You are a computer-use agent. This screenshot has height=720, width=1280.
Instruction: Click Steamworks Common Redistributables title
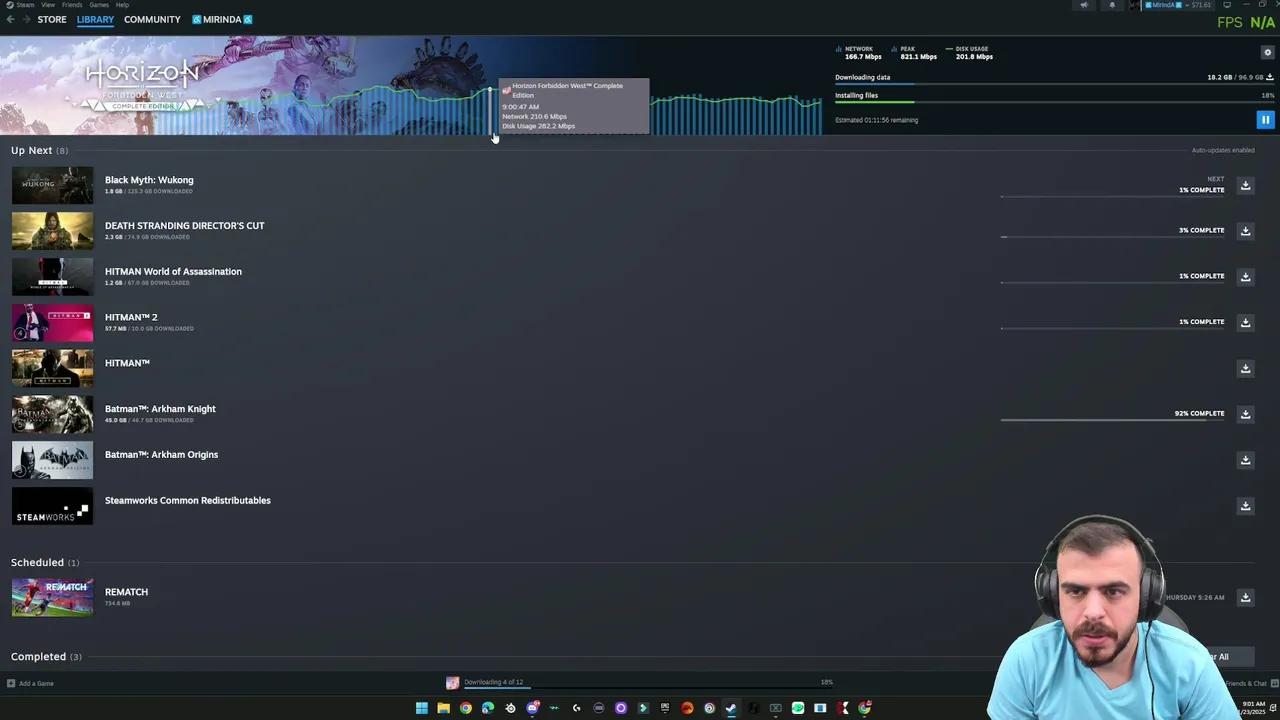tap(187, 500)
